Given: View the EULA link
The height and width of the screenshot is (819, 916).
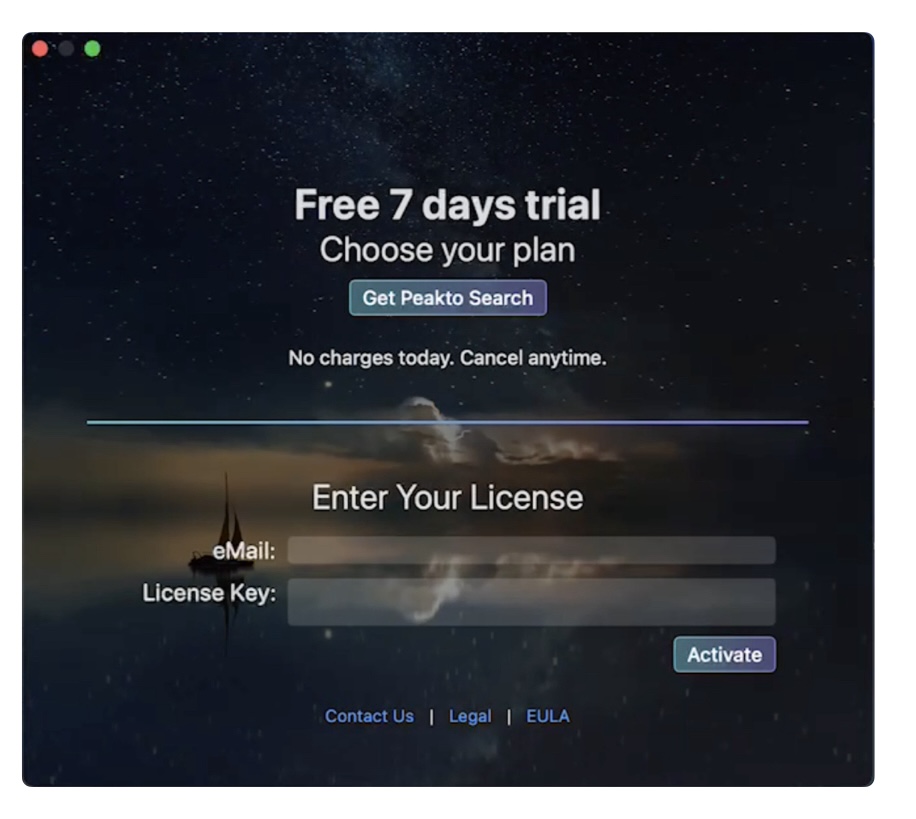Looking at the screenshot, I should pyautogui.click(x=547, y=716).
